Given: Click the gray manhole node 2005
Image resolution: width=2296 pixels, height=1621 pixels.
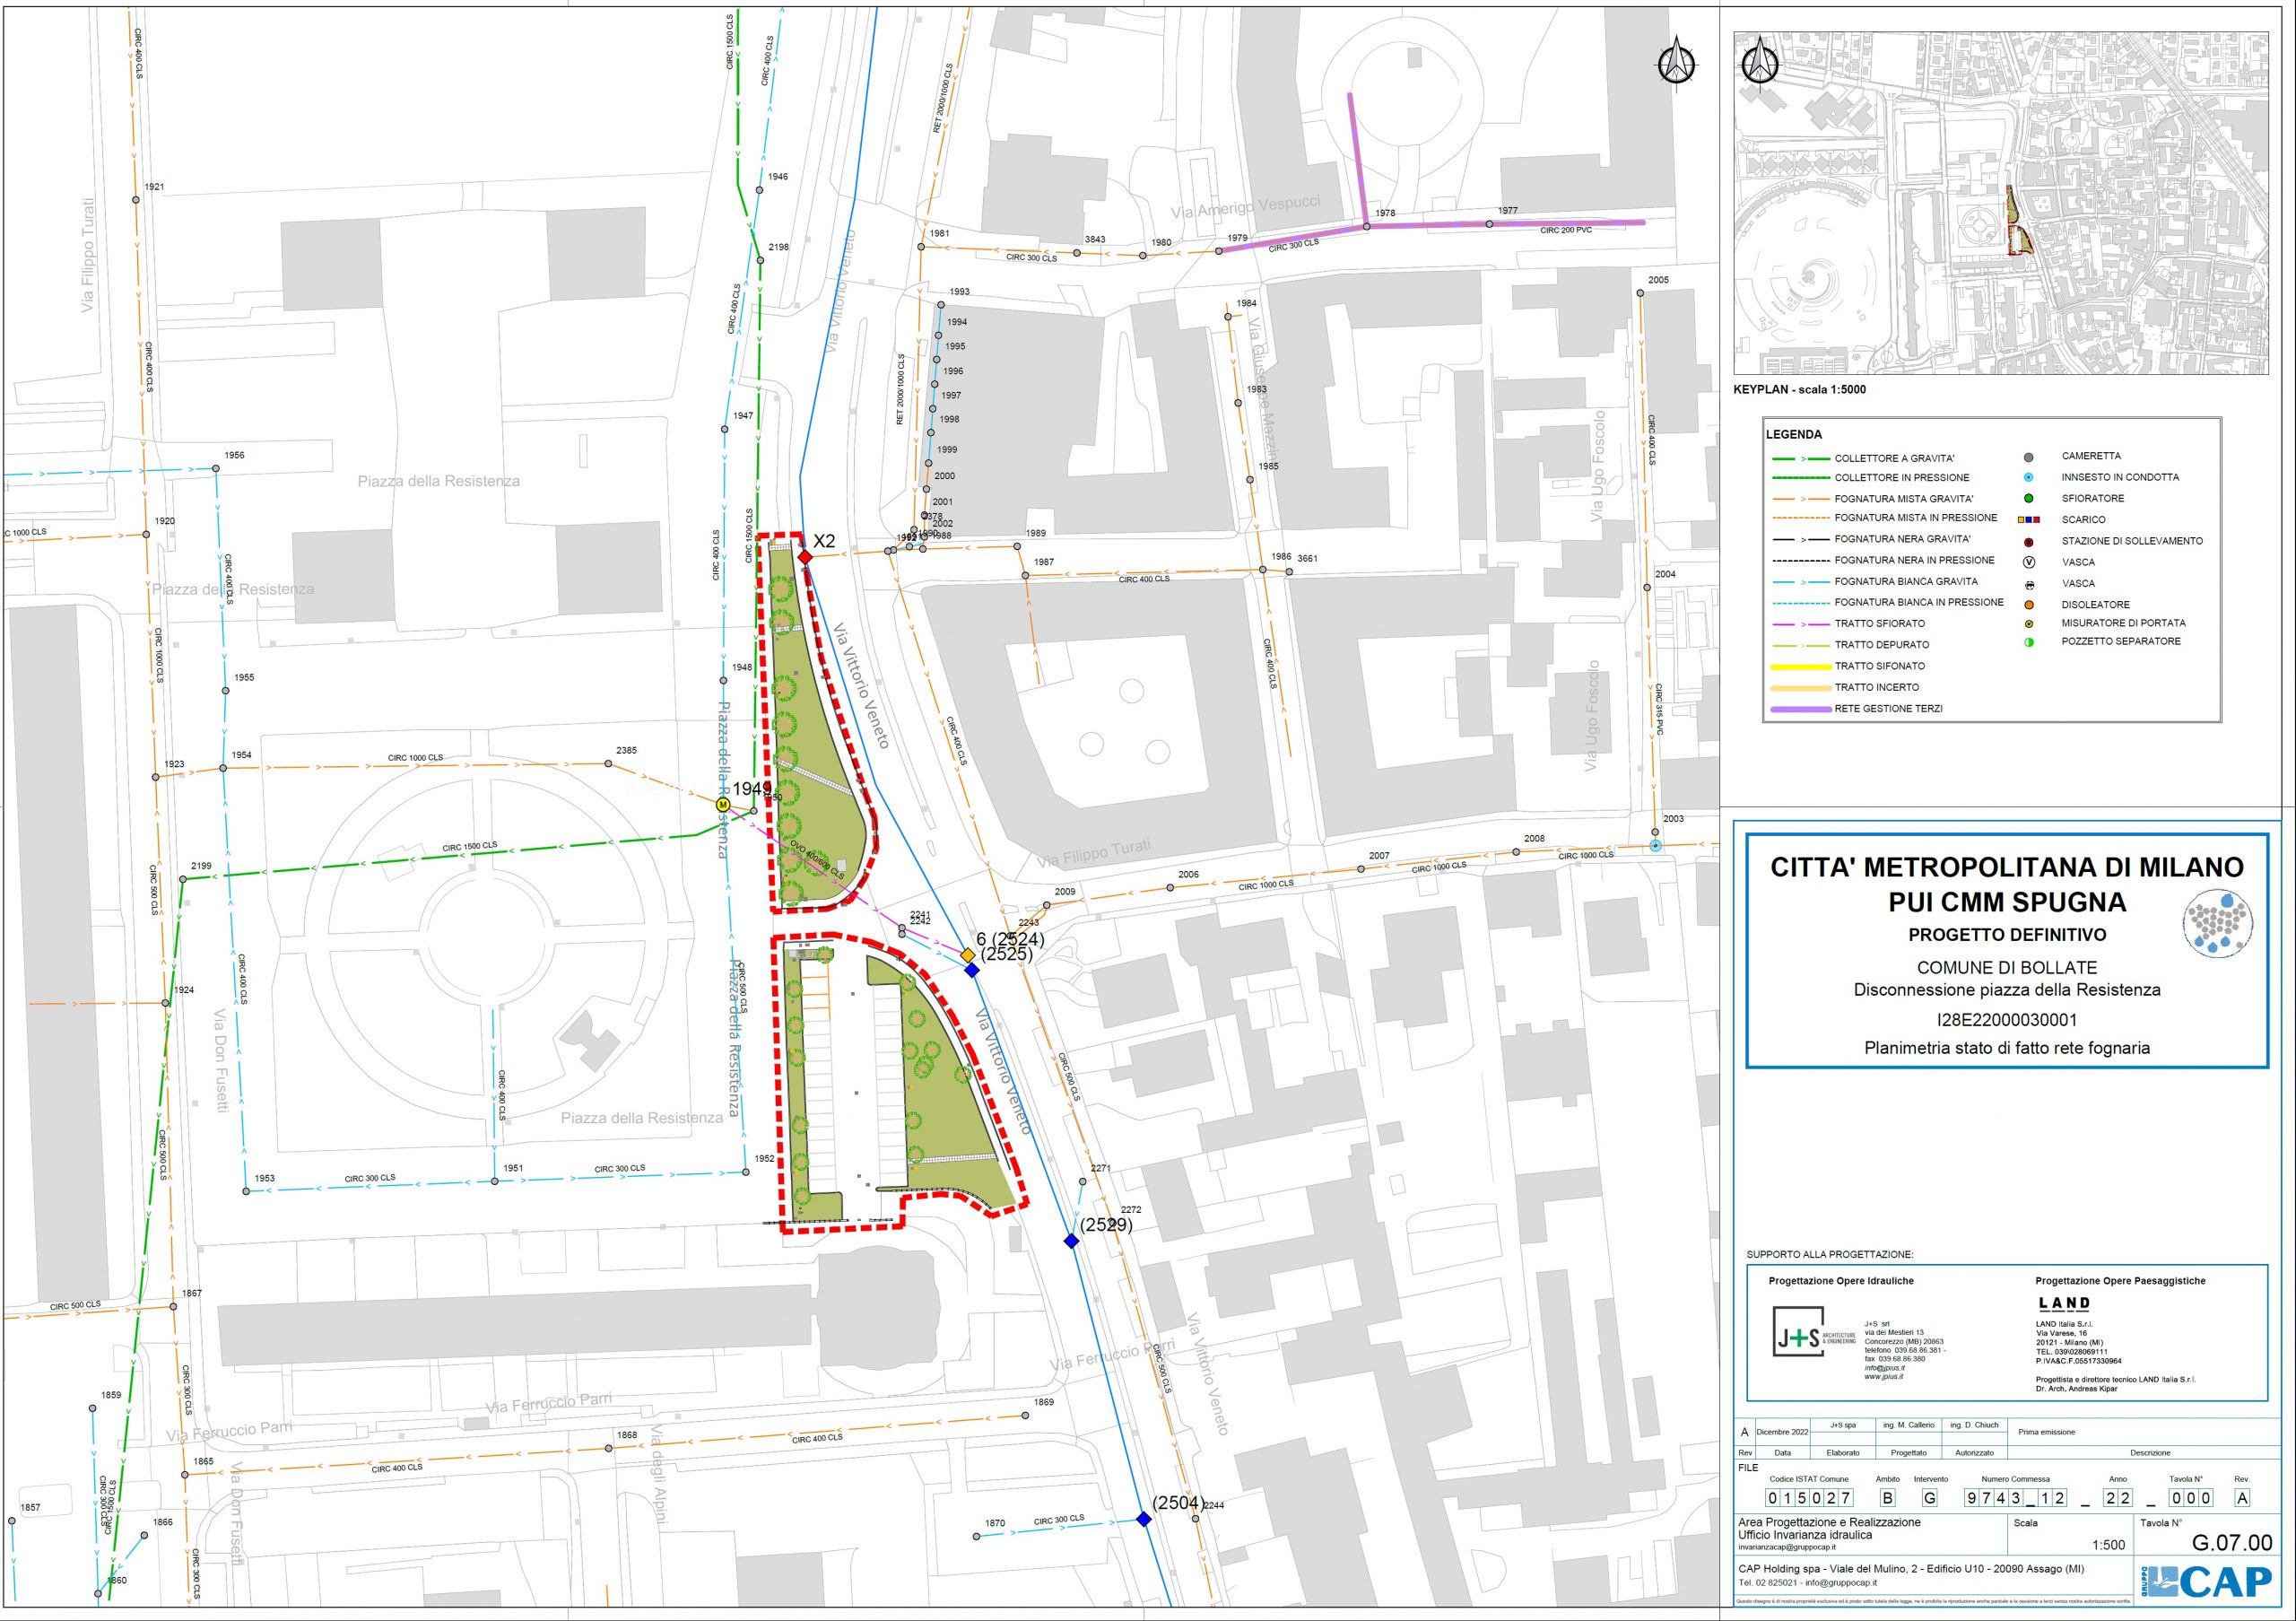Looking at the screenshot, I should pyautogui.click(x=1641, y=293).
